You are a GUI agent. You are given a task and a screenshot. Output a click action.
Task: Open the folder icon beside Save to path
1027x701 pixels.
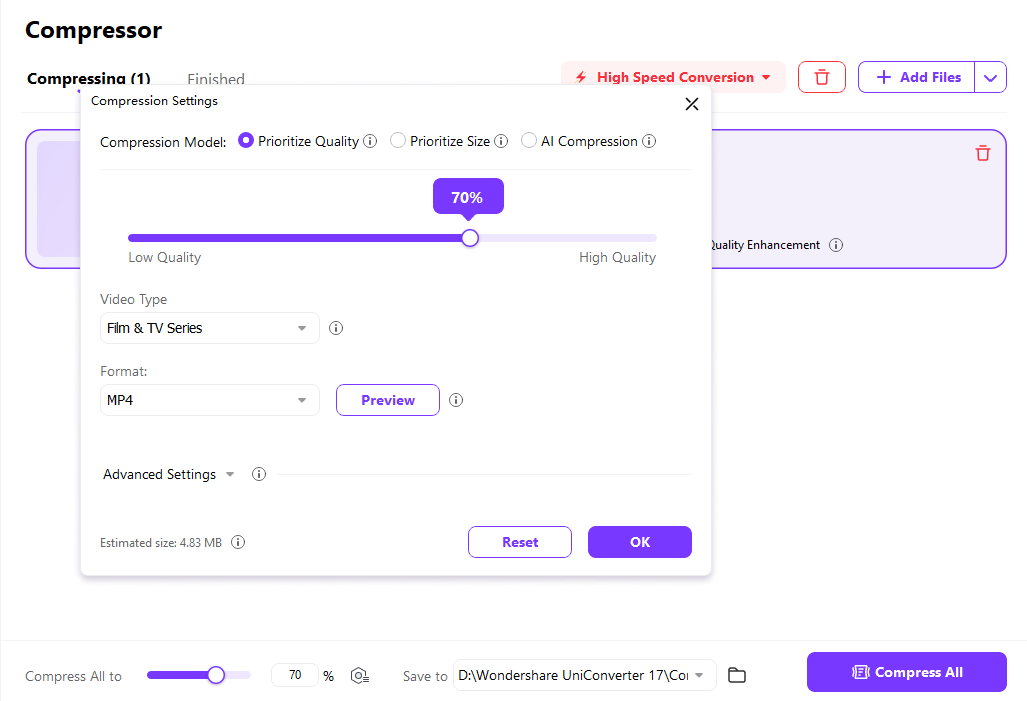click(737, 675)
